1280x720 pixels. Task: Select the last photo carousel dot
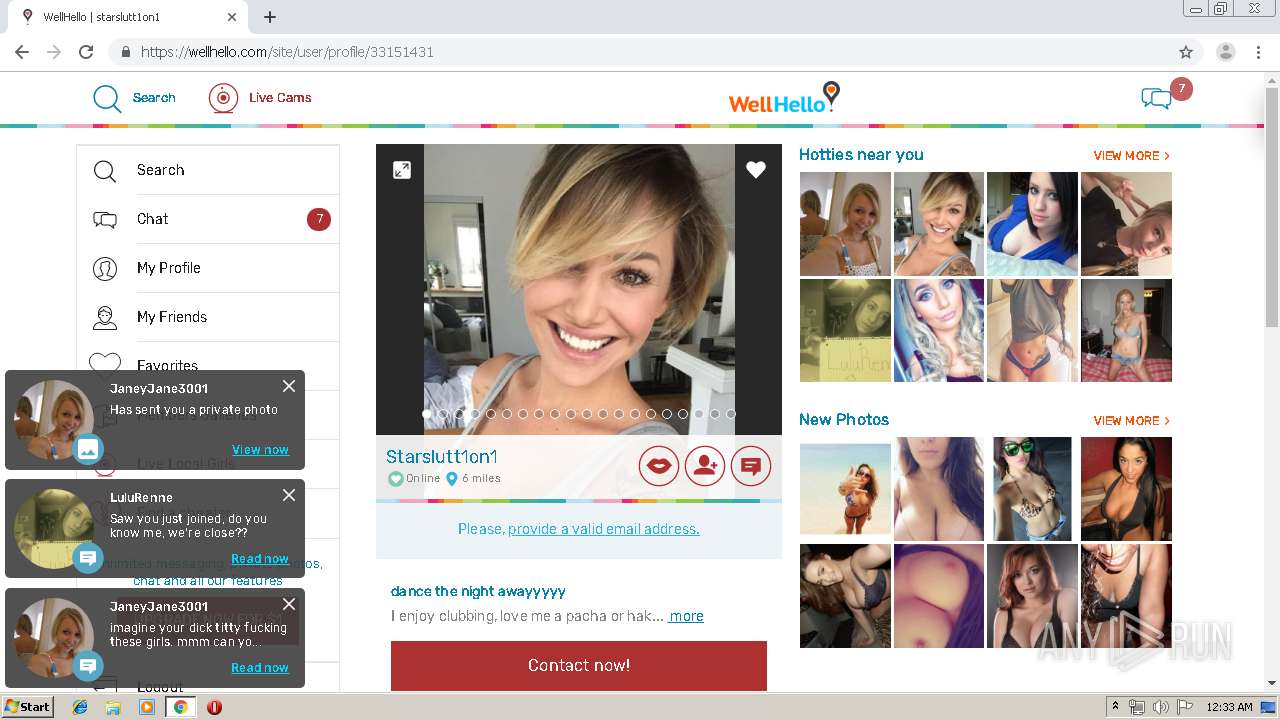(x=731, y=414)
